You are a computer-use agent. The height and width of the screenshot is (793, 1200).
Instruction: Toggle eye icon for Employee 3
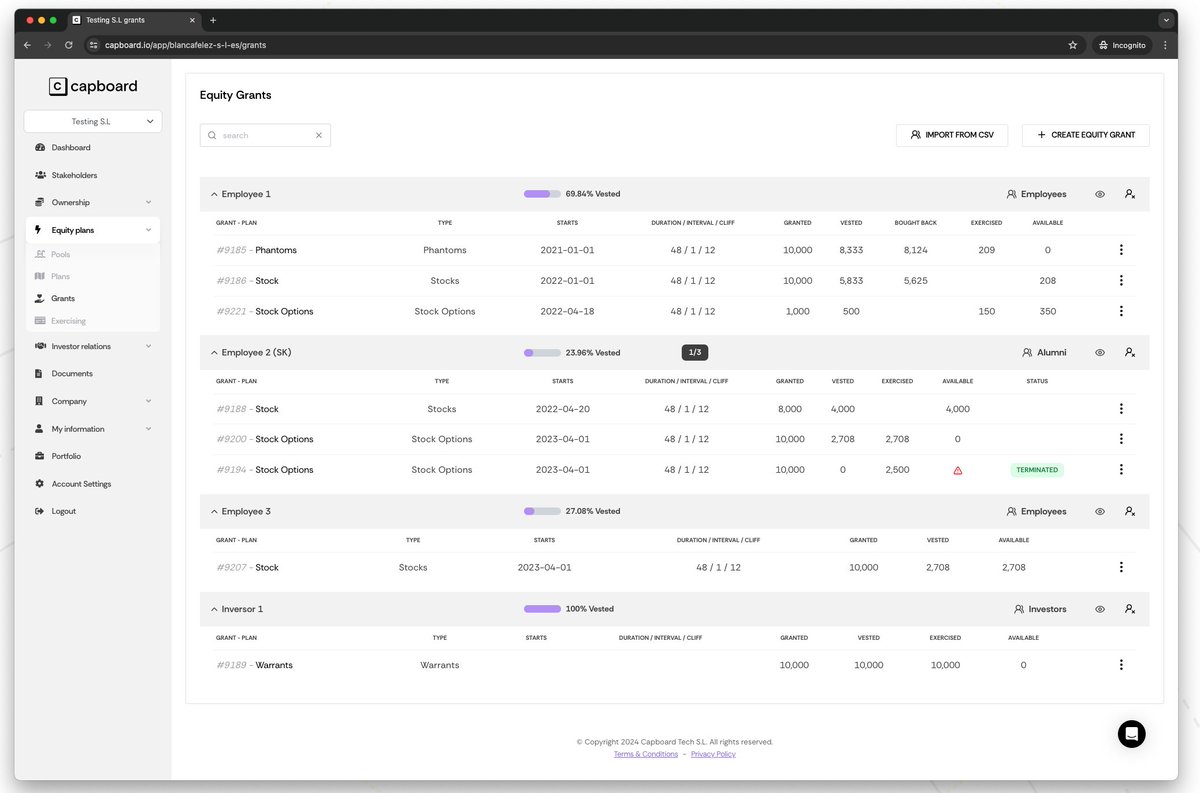tap(1100, 511)
